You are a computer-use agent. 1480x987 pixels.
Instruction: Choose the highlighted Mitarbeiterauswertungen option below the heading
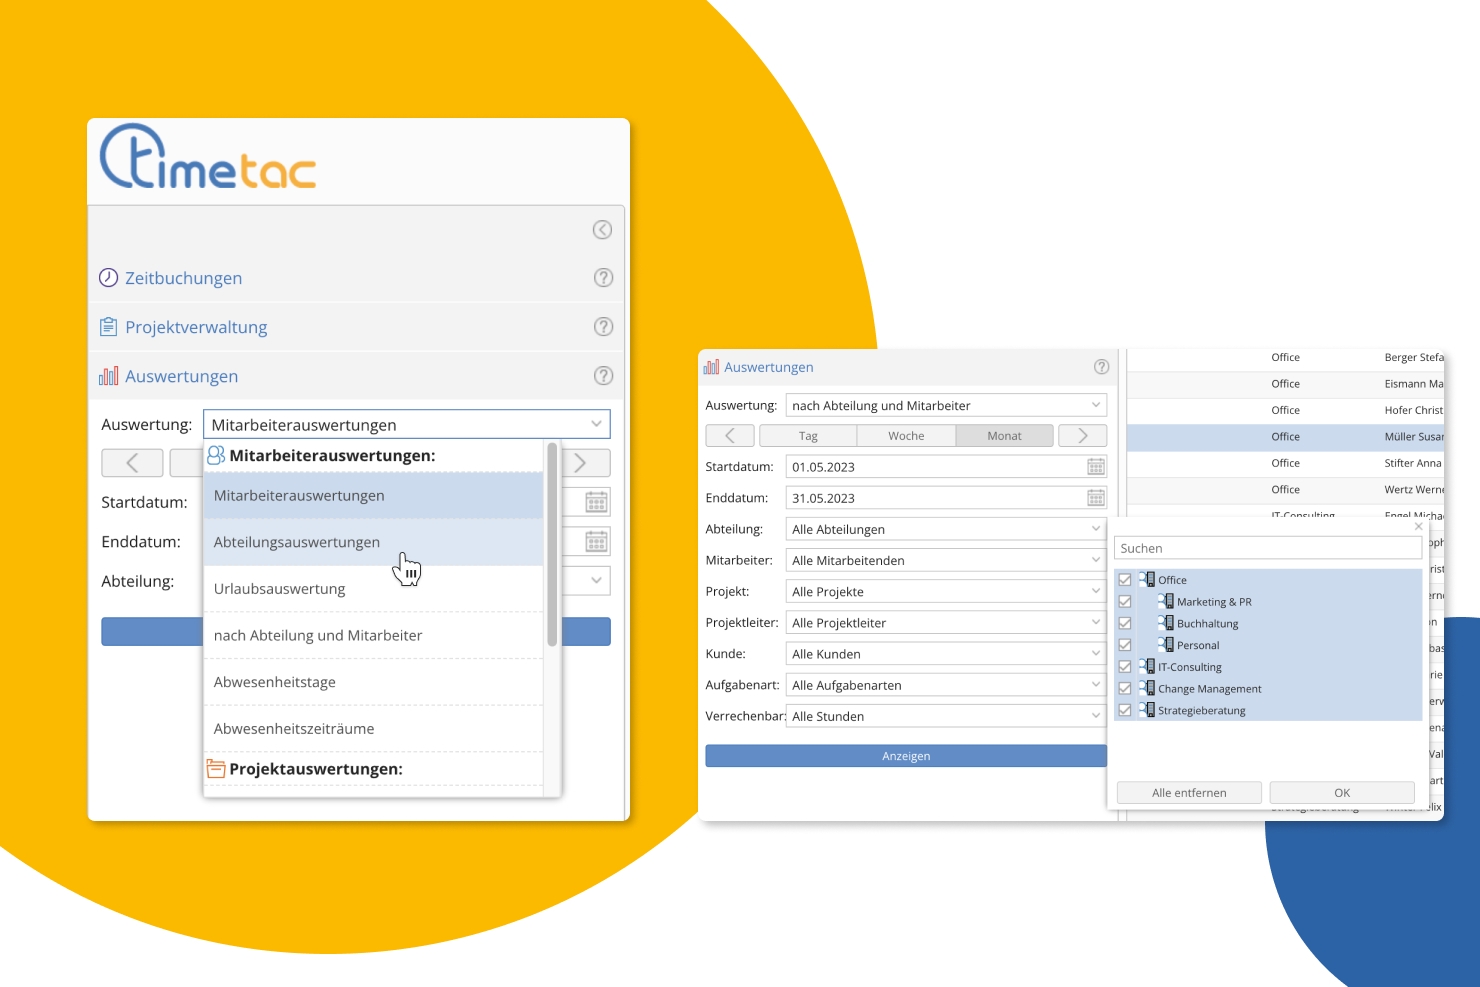pyautogui.click(x=373, y=495)
